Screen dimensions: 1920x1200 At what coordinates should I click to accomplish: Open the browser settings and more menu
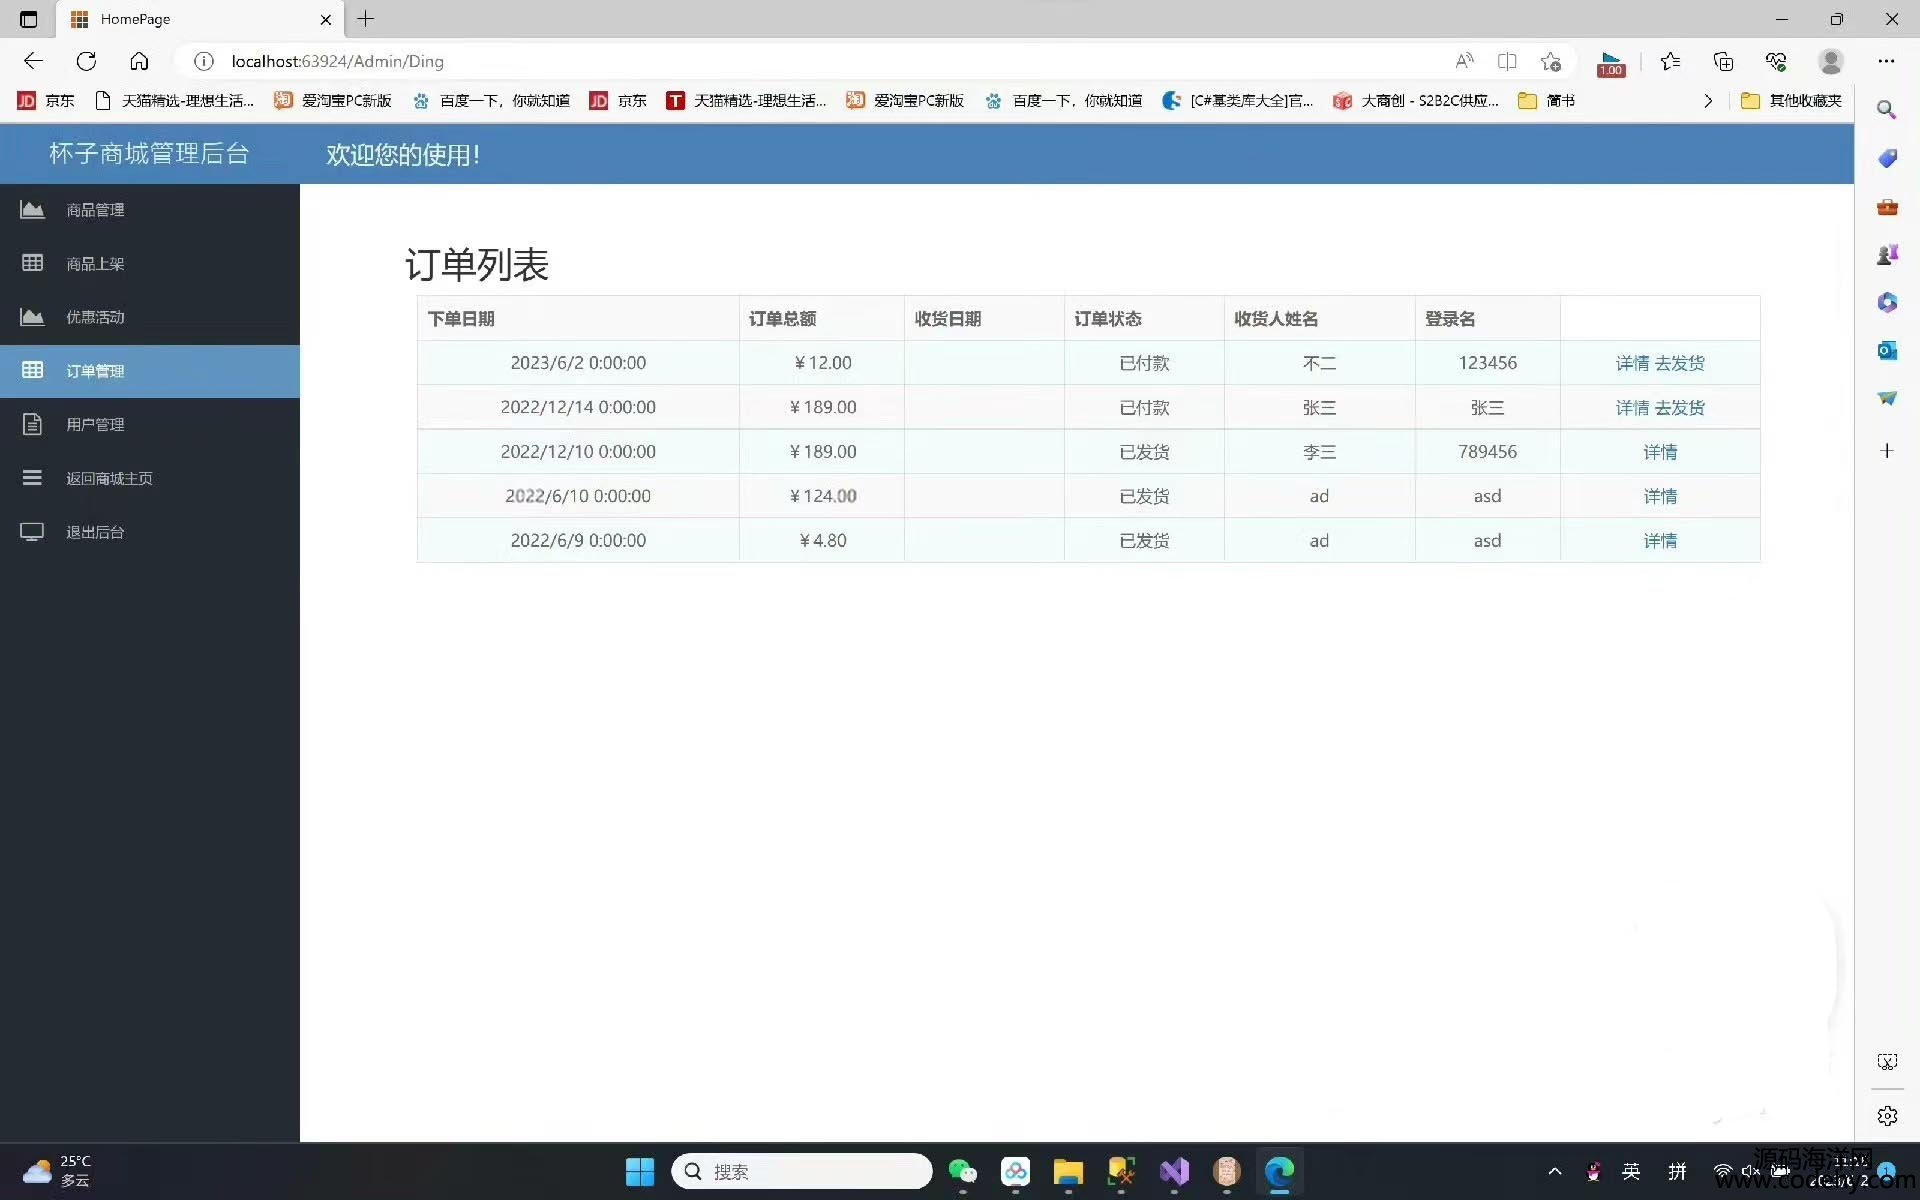1886,61
